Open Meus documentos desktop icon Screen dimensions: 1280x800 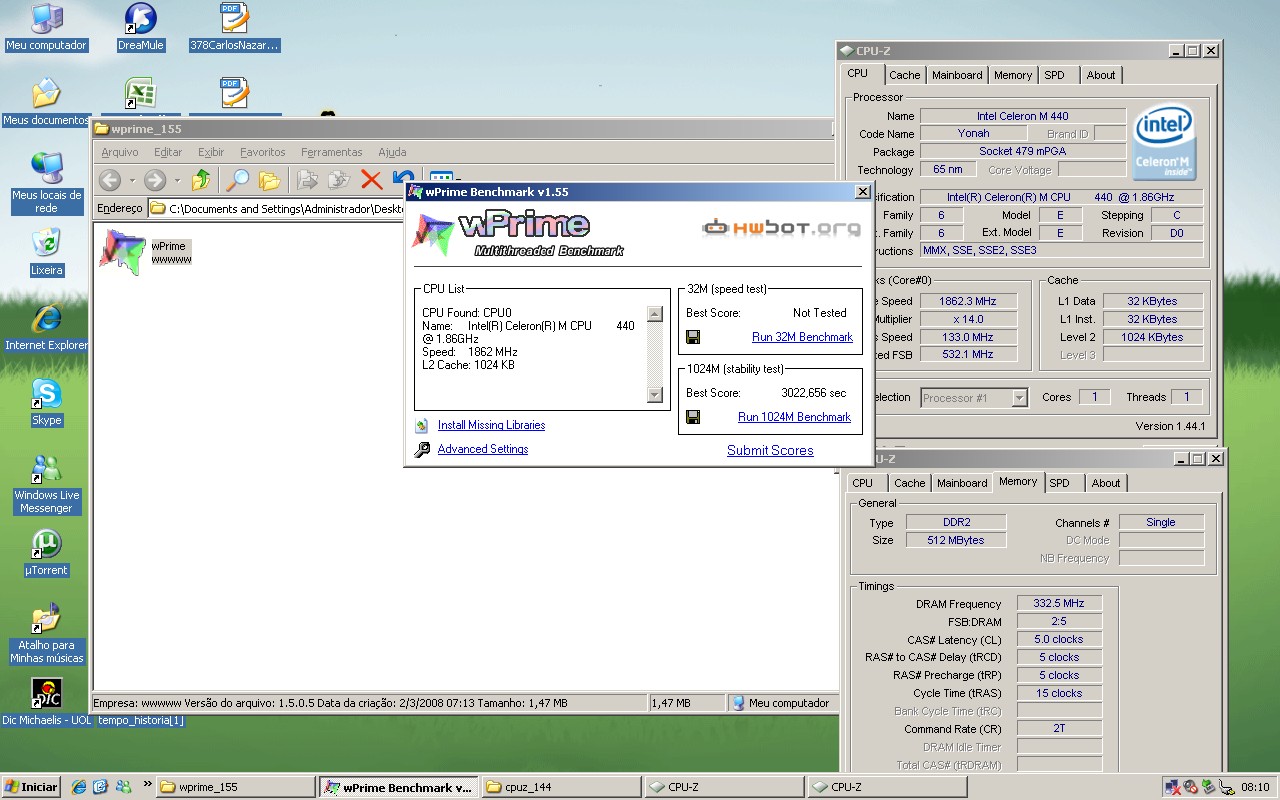[46, 102]
